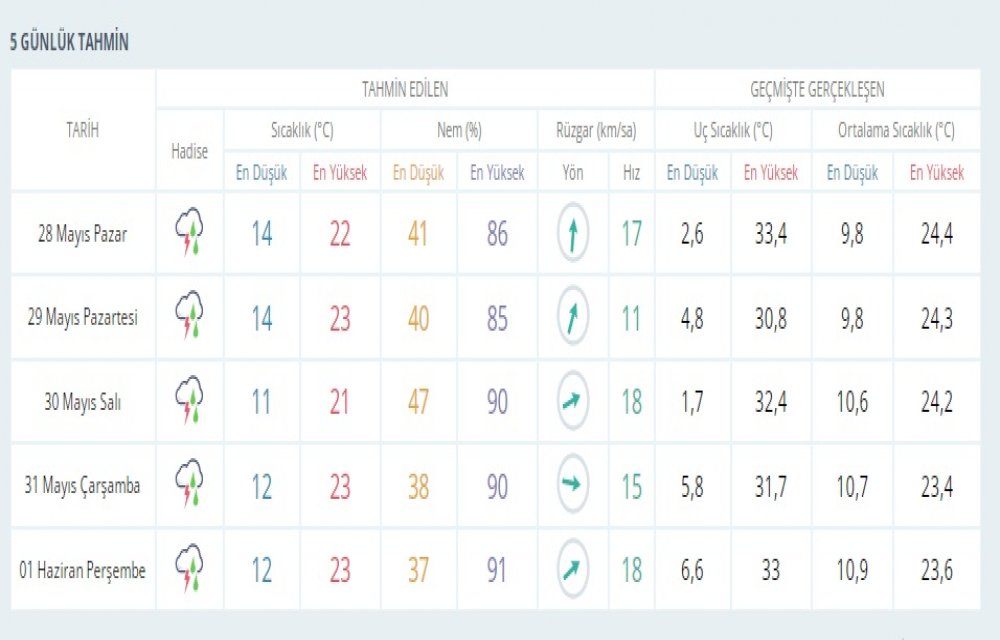Click the Nem (%) column header
The height and width of the screenshot is (640, 1000).
[459, 130]
